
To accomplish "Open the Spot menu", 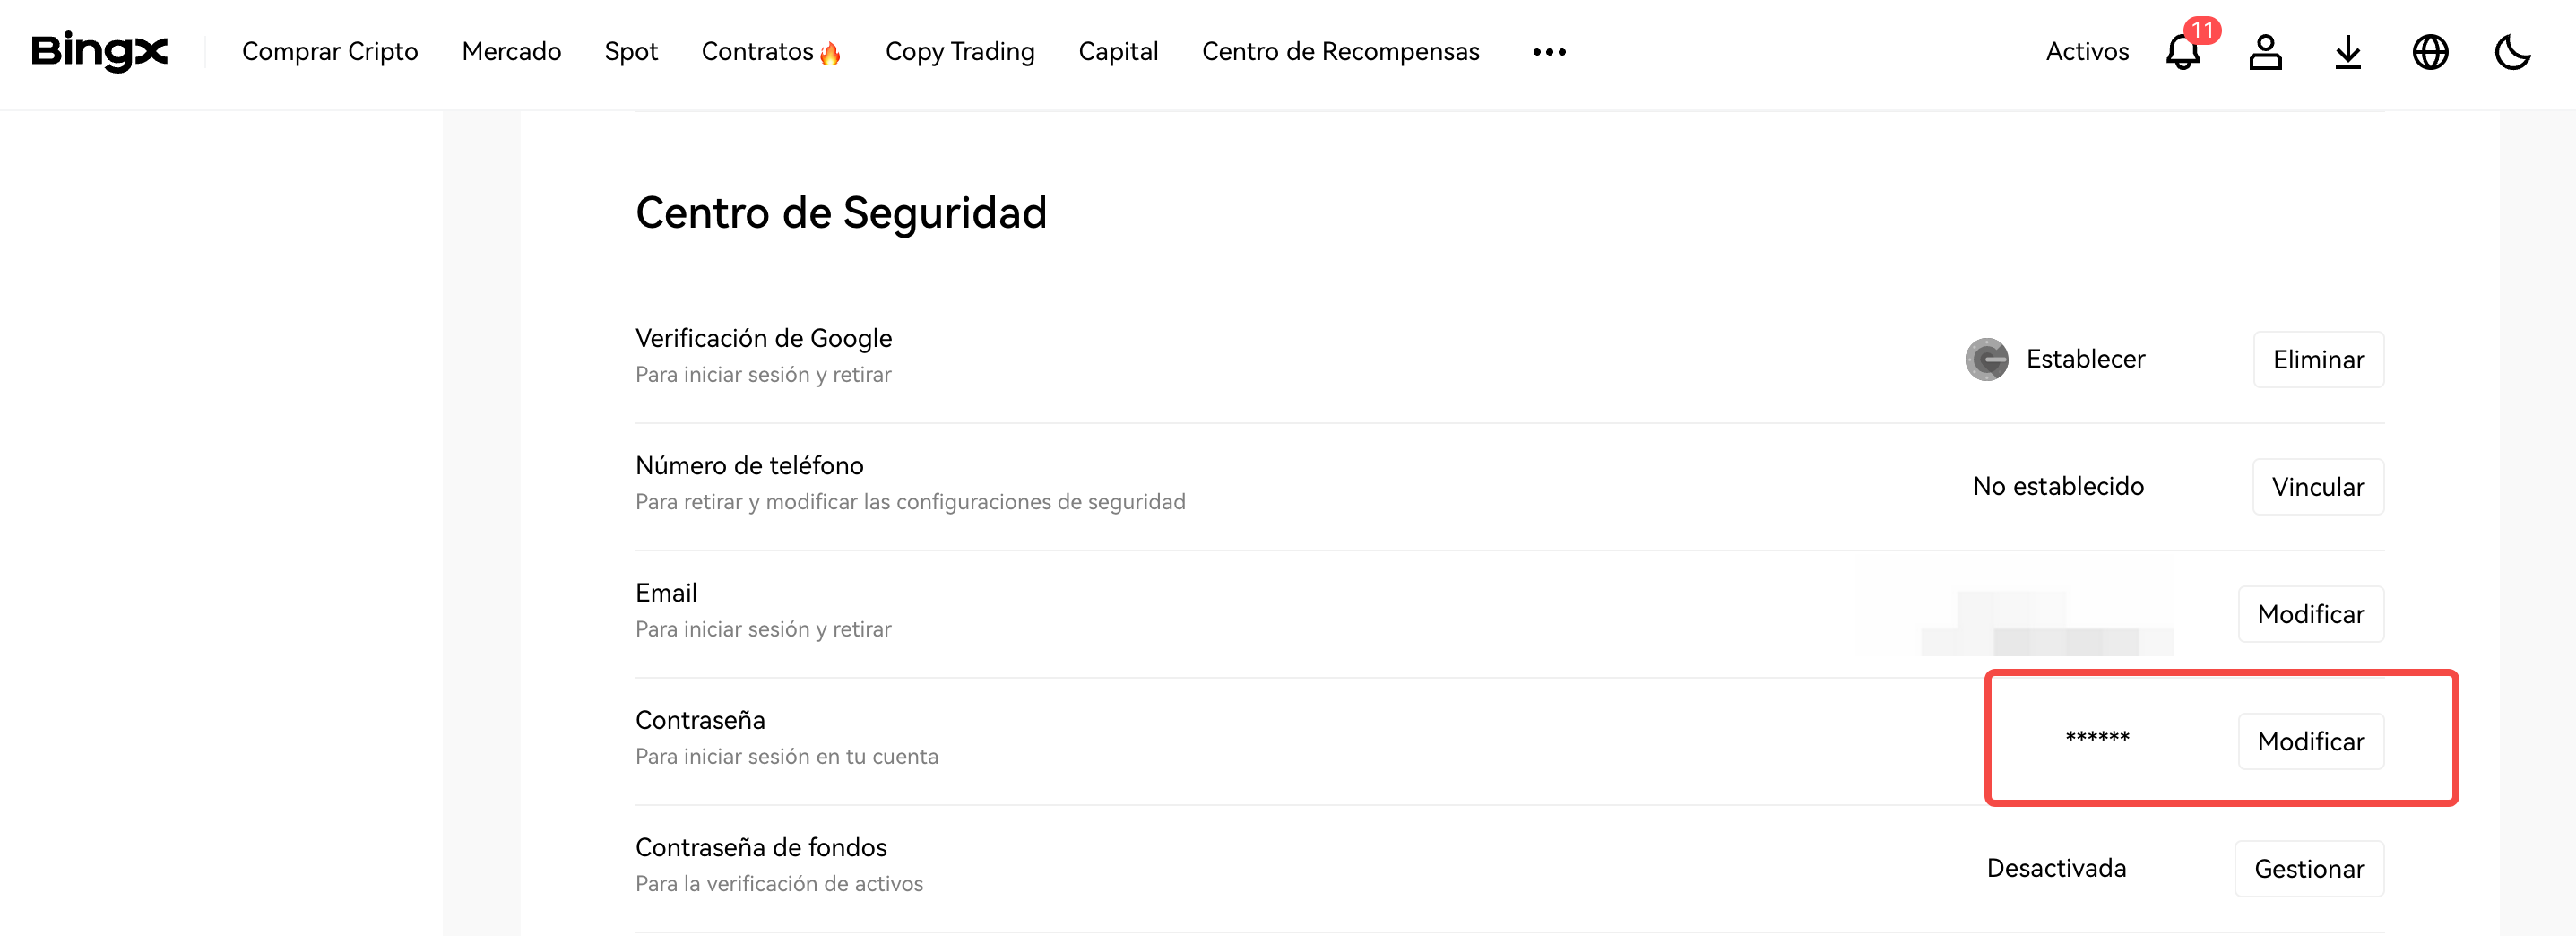I will tap(631, 52).
